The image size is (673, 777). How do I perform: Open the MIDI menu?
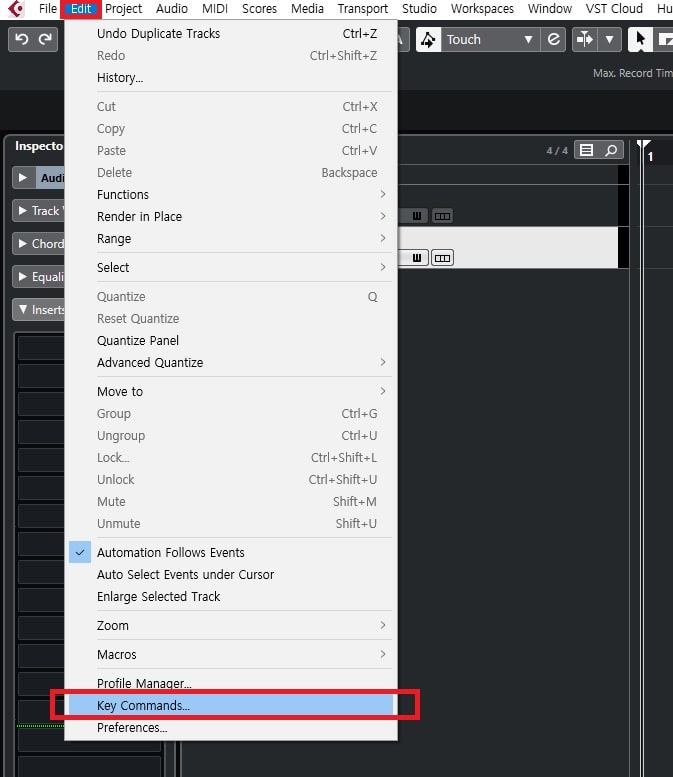coord(215,8)
